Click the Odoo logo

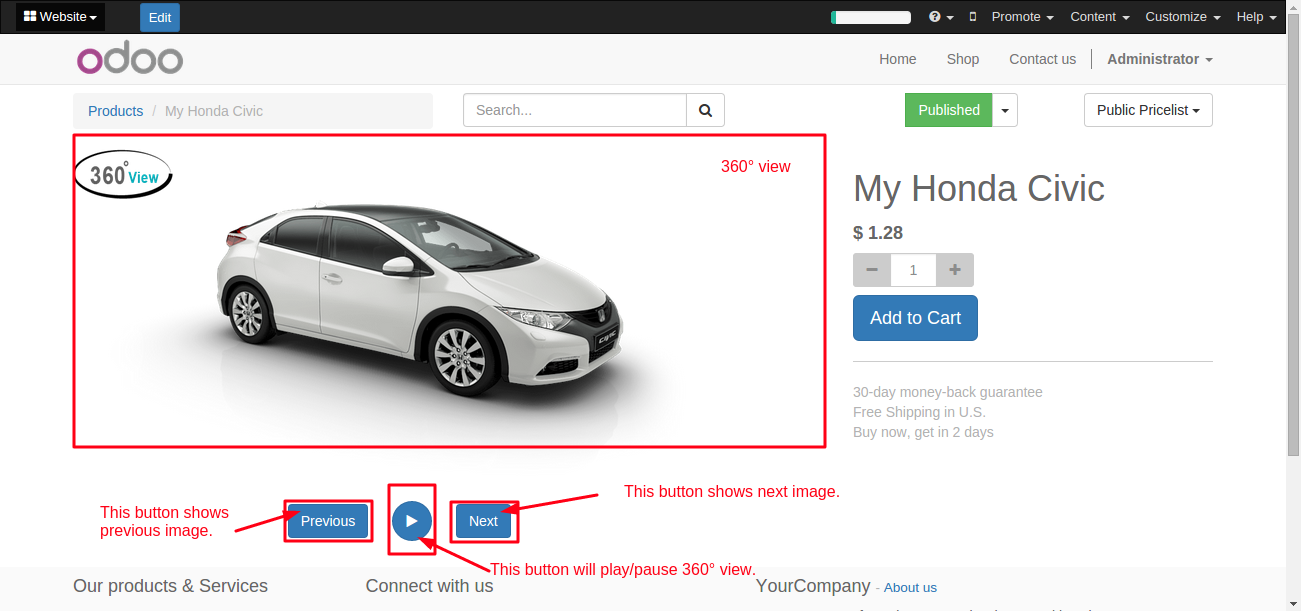point(130,60)
